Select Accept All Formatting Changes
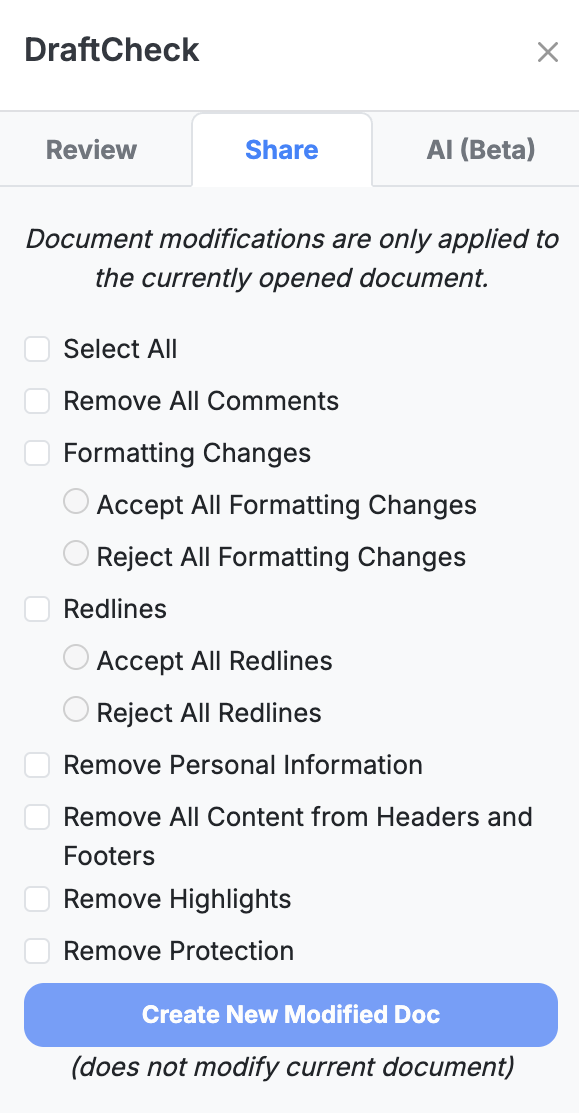The height and width of the screenshot is (1113, 579). pos(76,501)
